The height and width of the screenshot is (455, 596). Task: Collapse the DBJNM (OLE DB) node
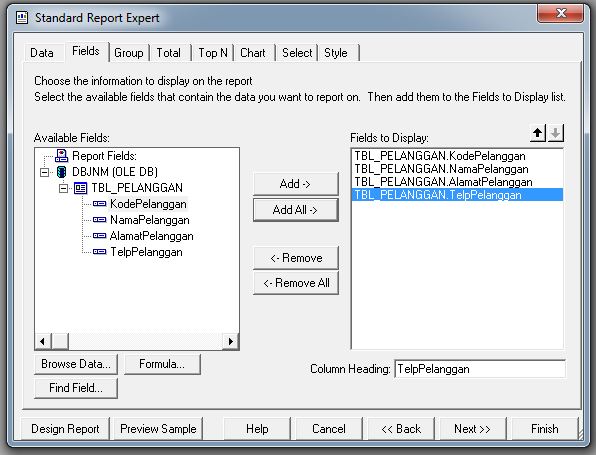tap(44, 172)
